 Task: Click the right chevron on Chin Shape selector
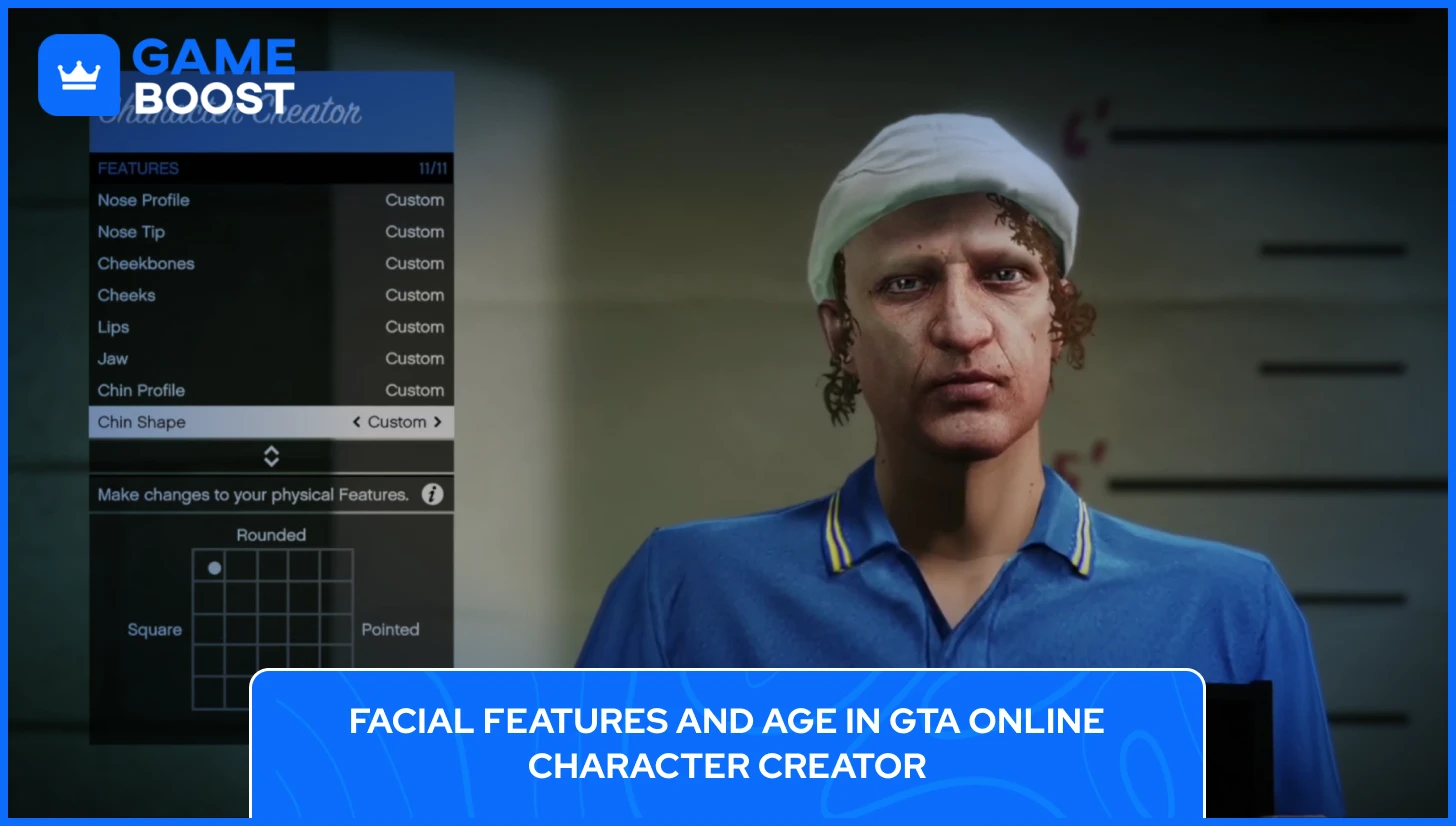437,422
